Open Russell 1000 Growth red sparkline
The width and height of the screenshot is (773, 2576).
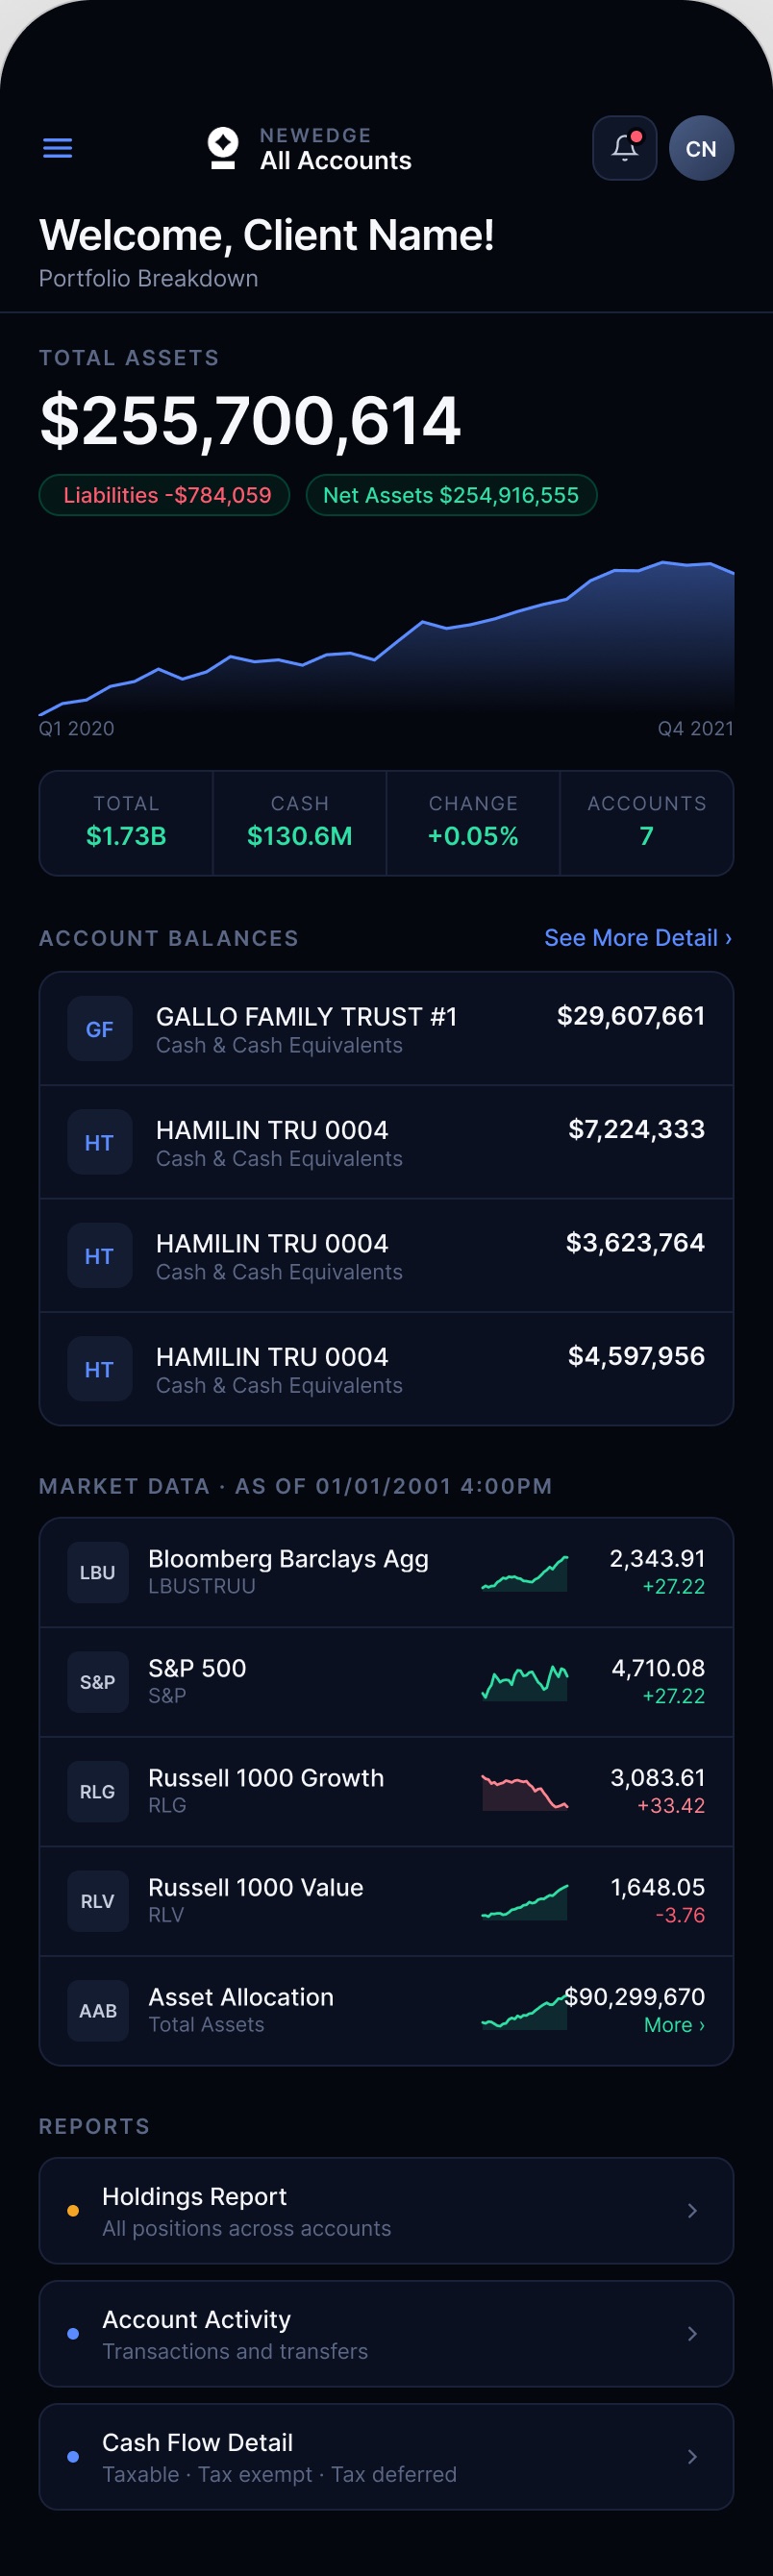(524, 1792)
